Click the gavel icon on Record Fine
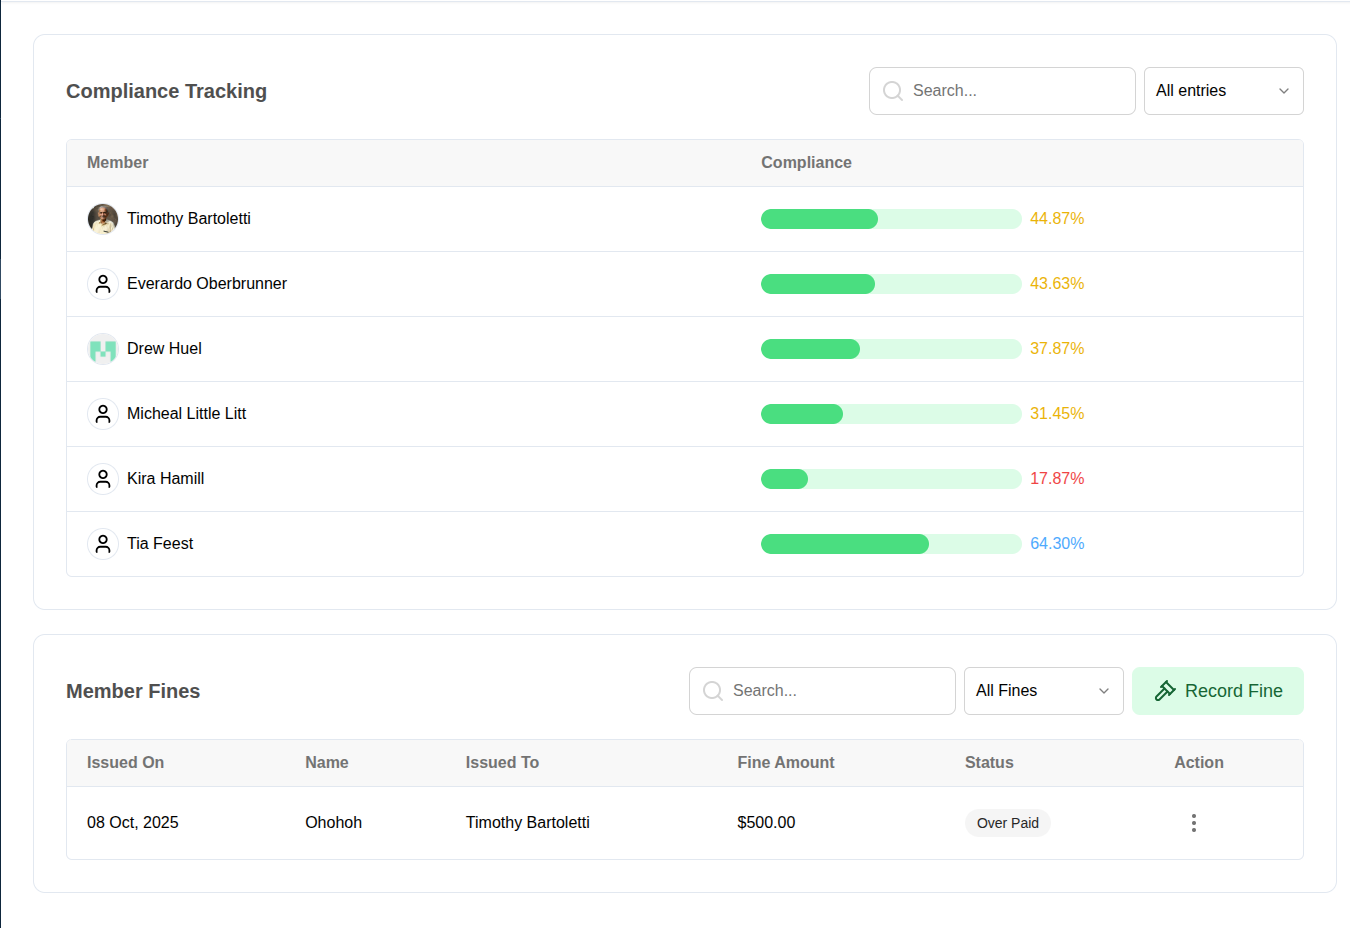Screen dimensions: 1350x928 [1165, 691]
